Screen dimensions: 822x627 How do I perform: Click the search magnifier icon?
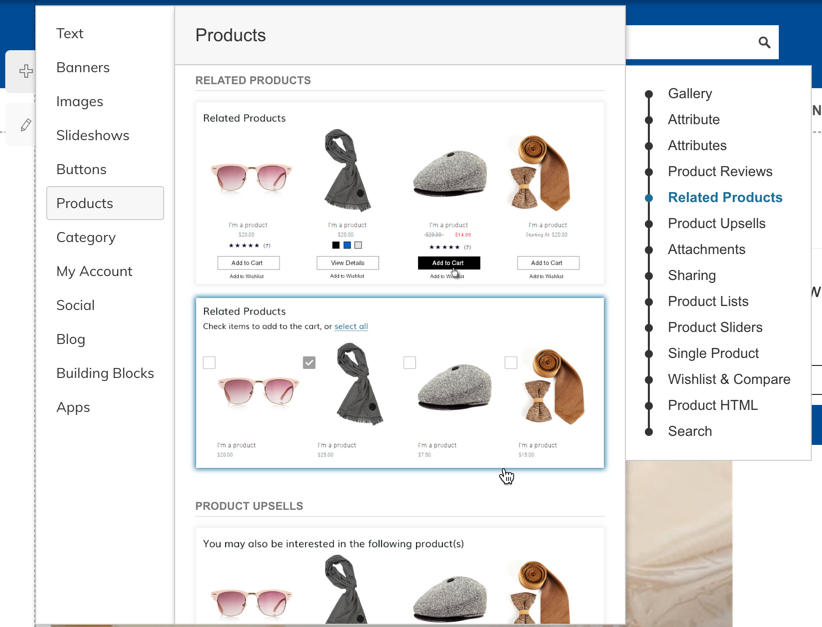pyautogui.click(x=764, y=42)
